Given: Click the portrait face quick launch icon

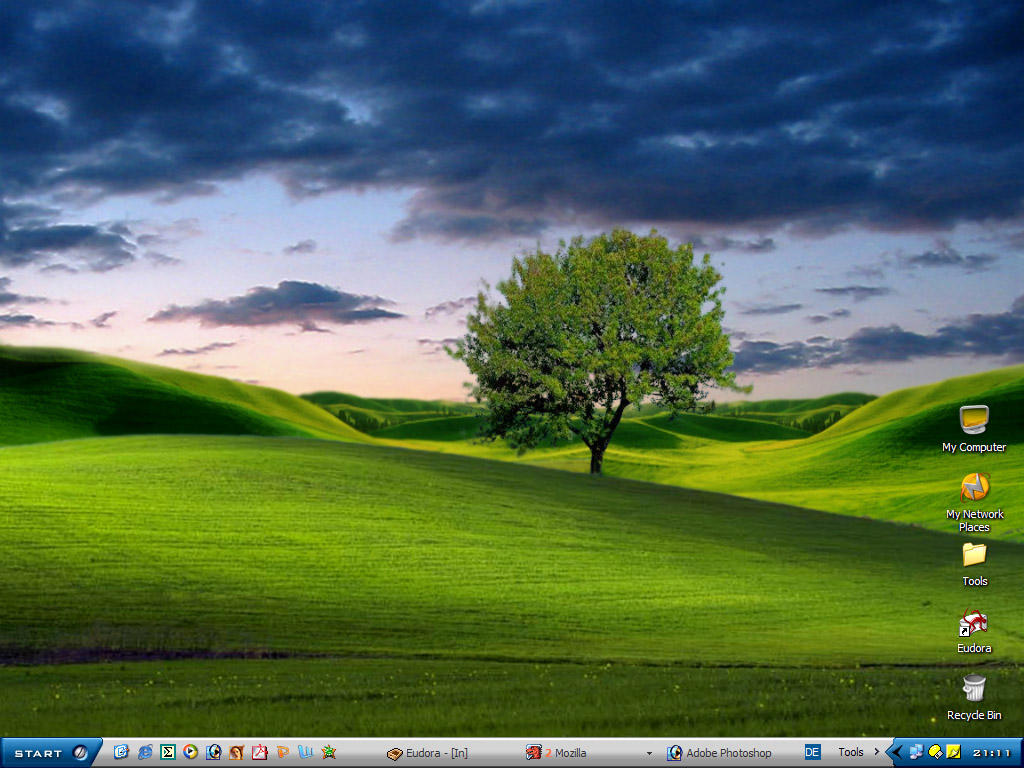Looking at the screenshot, I should click(x=236, y=752).
